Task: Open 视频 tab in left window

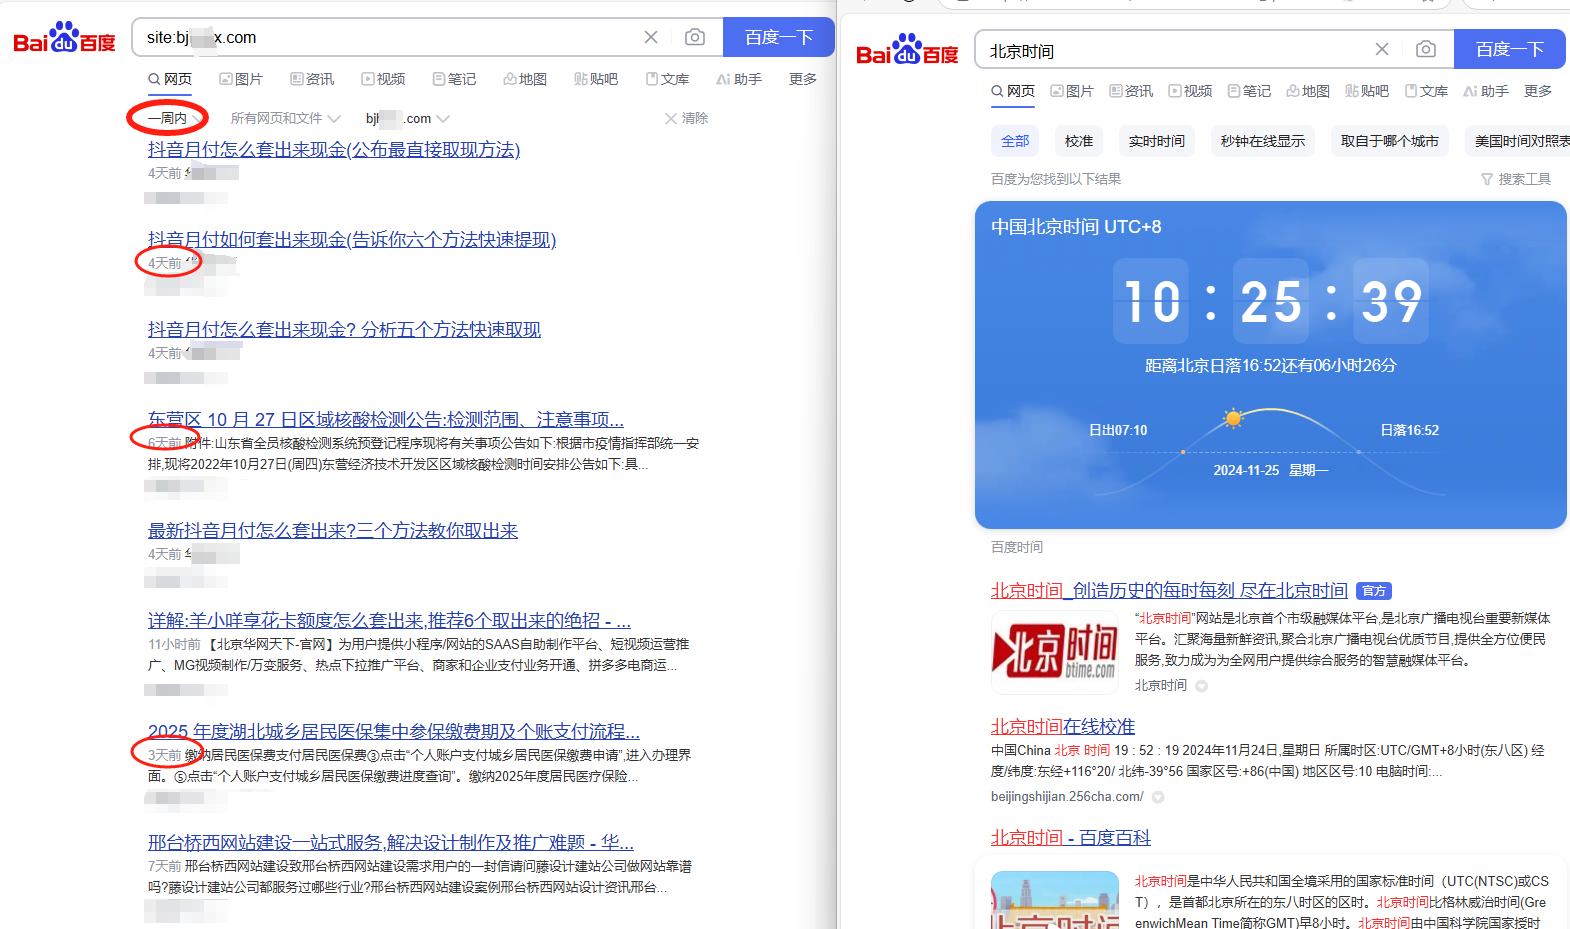Action: click(383, 79)
